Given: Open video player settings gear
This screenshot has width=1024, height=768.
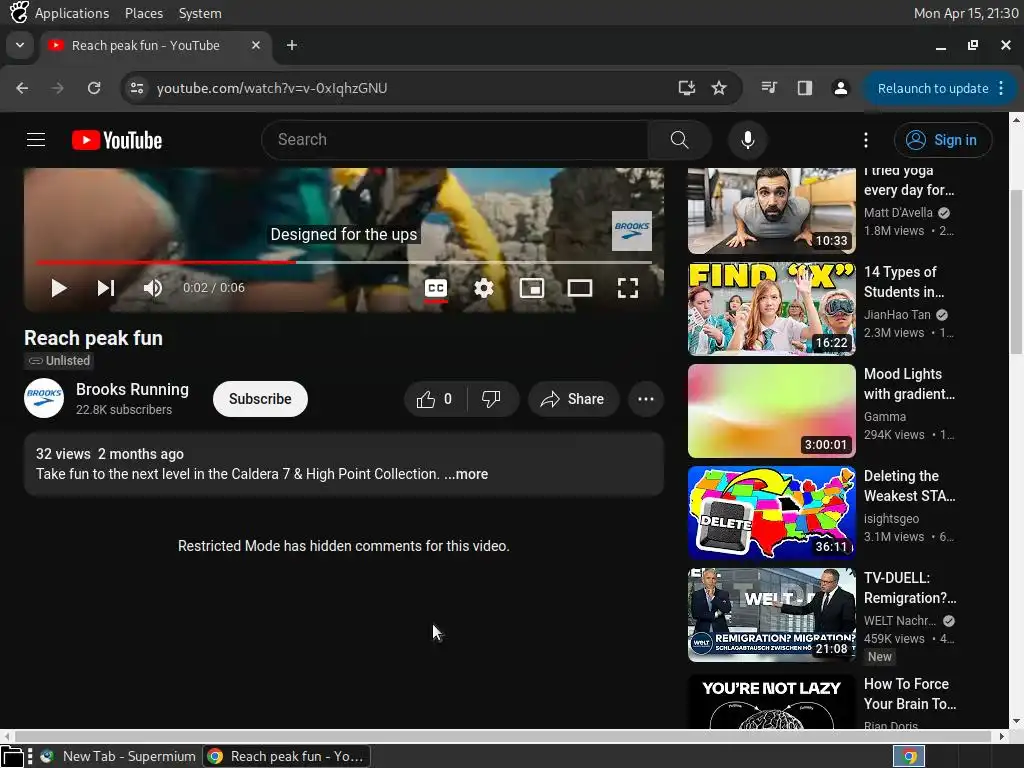Looking at the screenshot, I should pos(484,288).
